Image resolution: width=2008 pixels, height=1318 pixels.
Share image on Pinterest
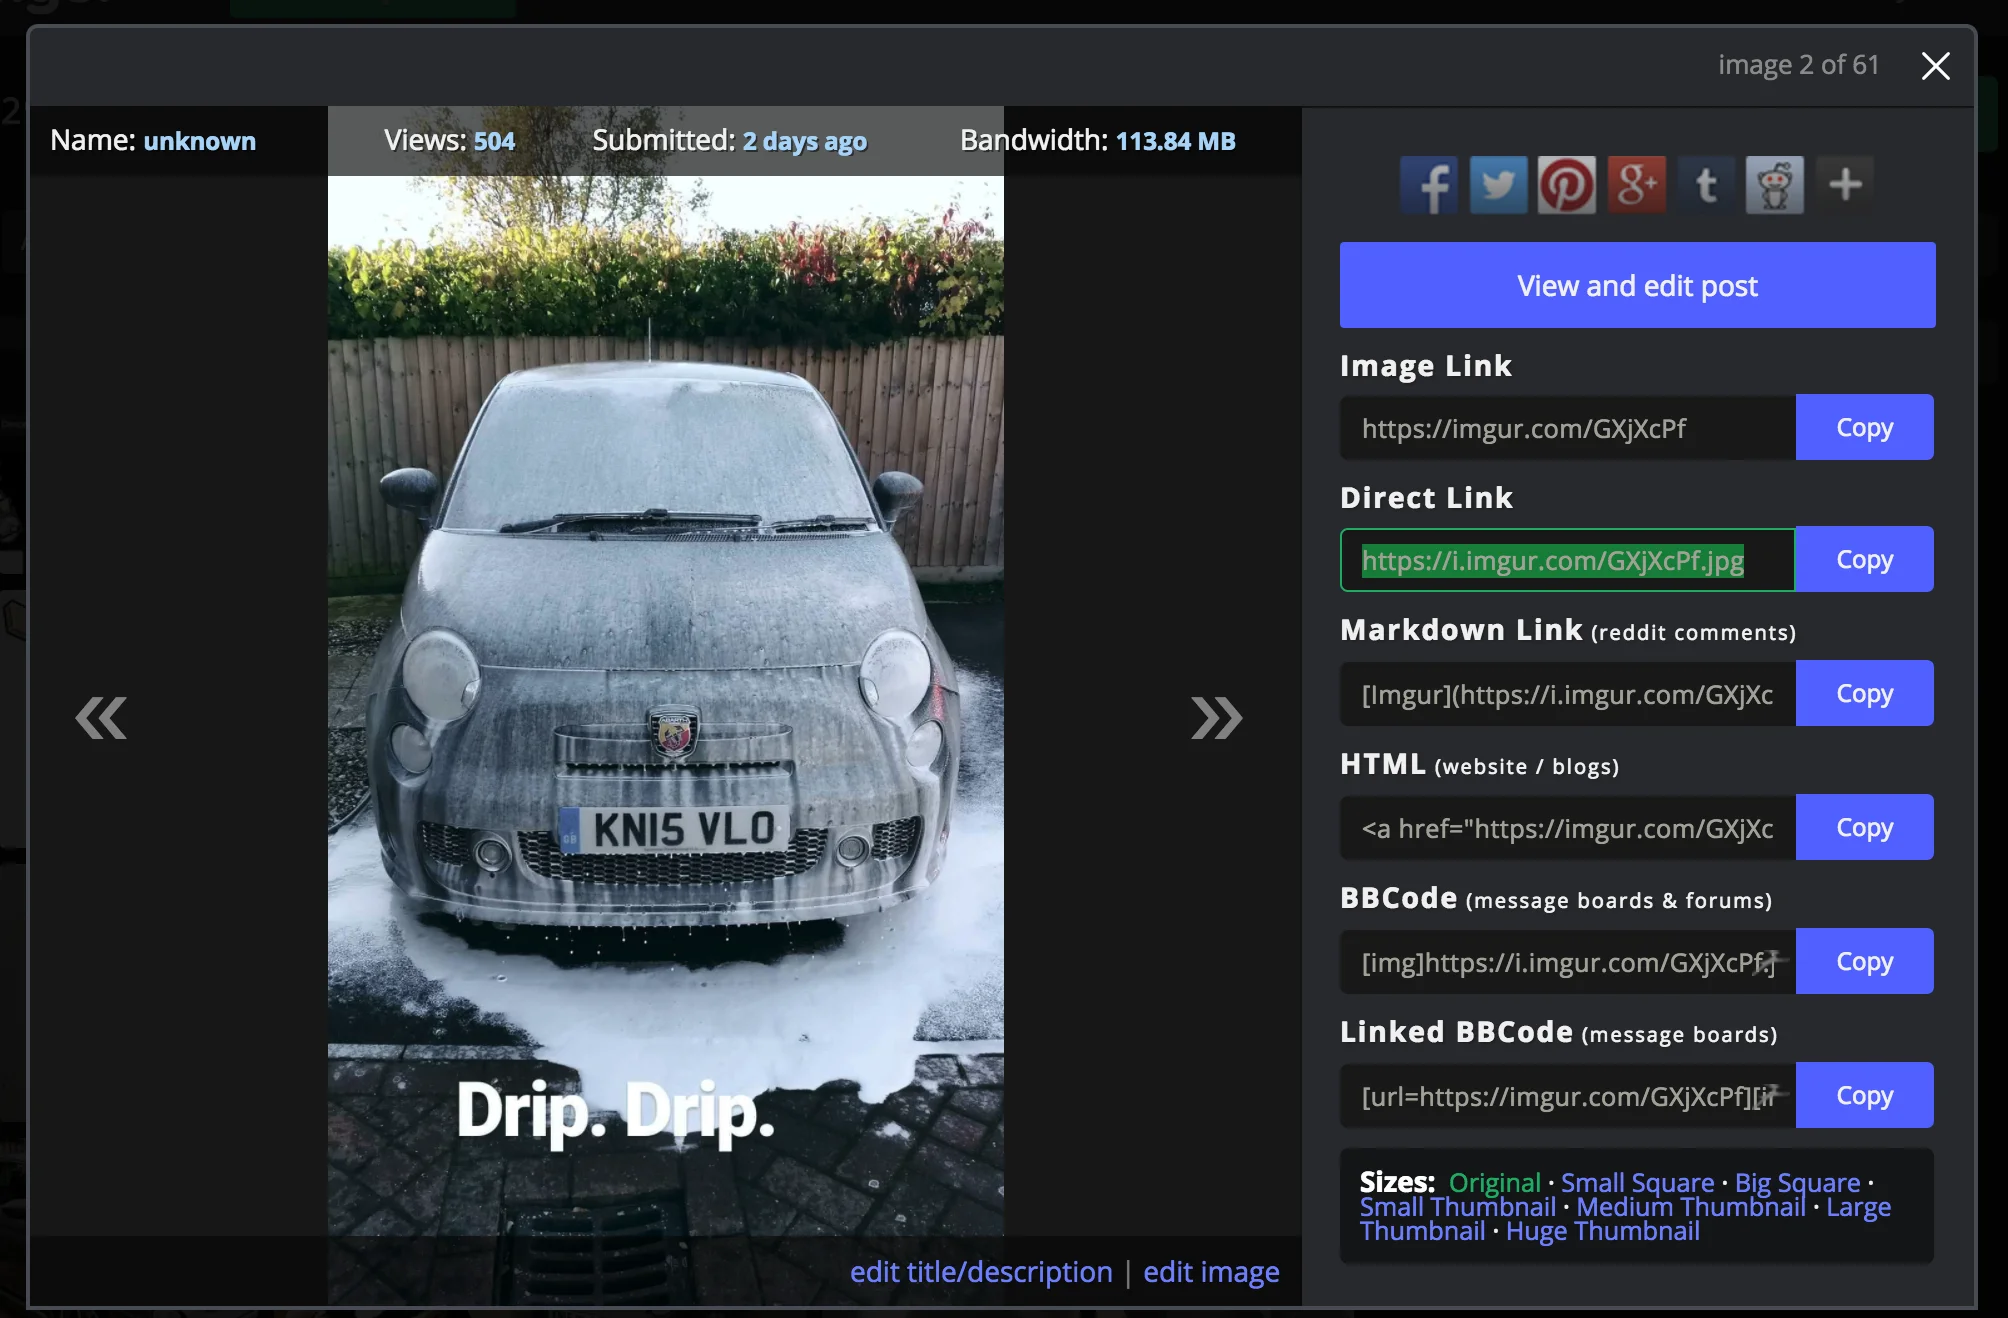tap(1567, 185)
